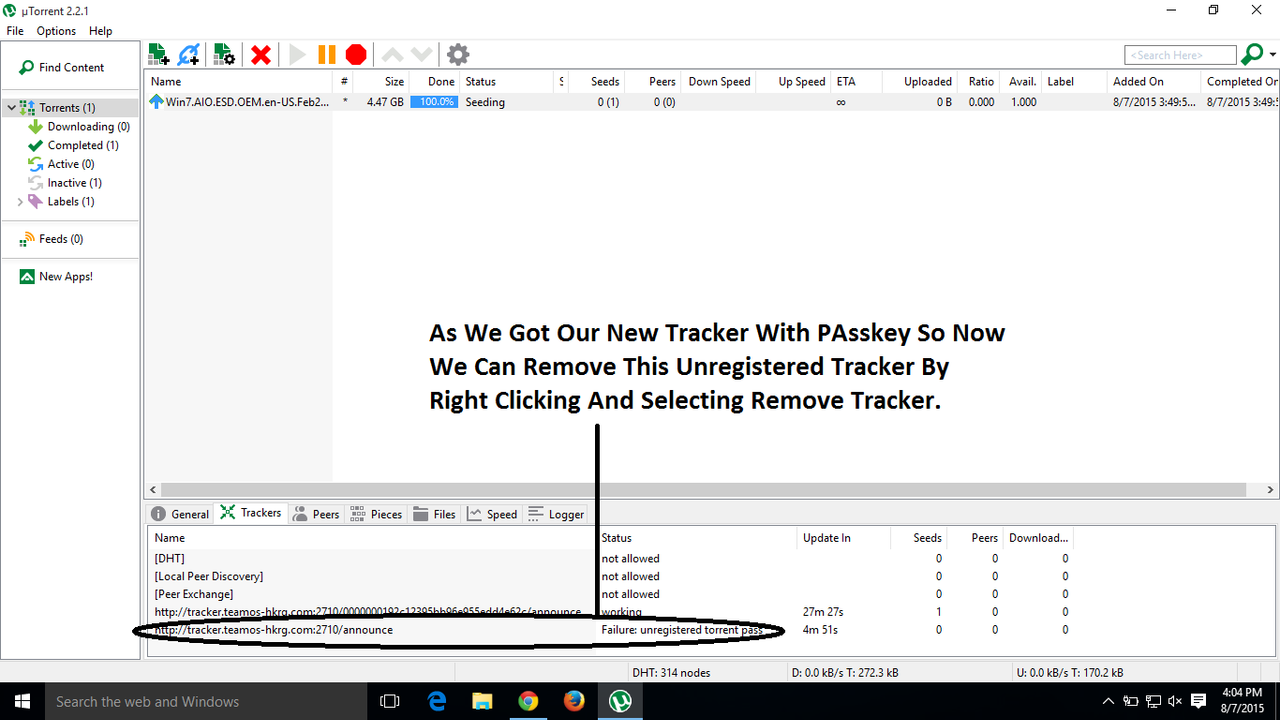The height and width of the screenshot is (720, 1280).
Task: Select the [Local Peer Discovery] row
Action: click(x=611, y=576)
